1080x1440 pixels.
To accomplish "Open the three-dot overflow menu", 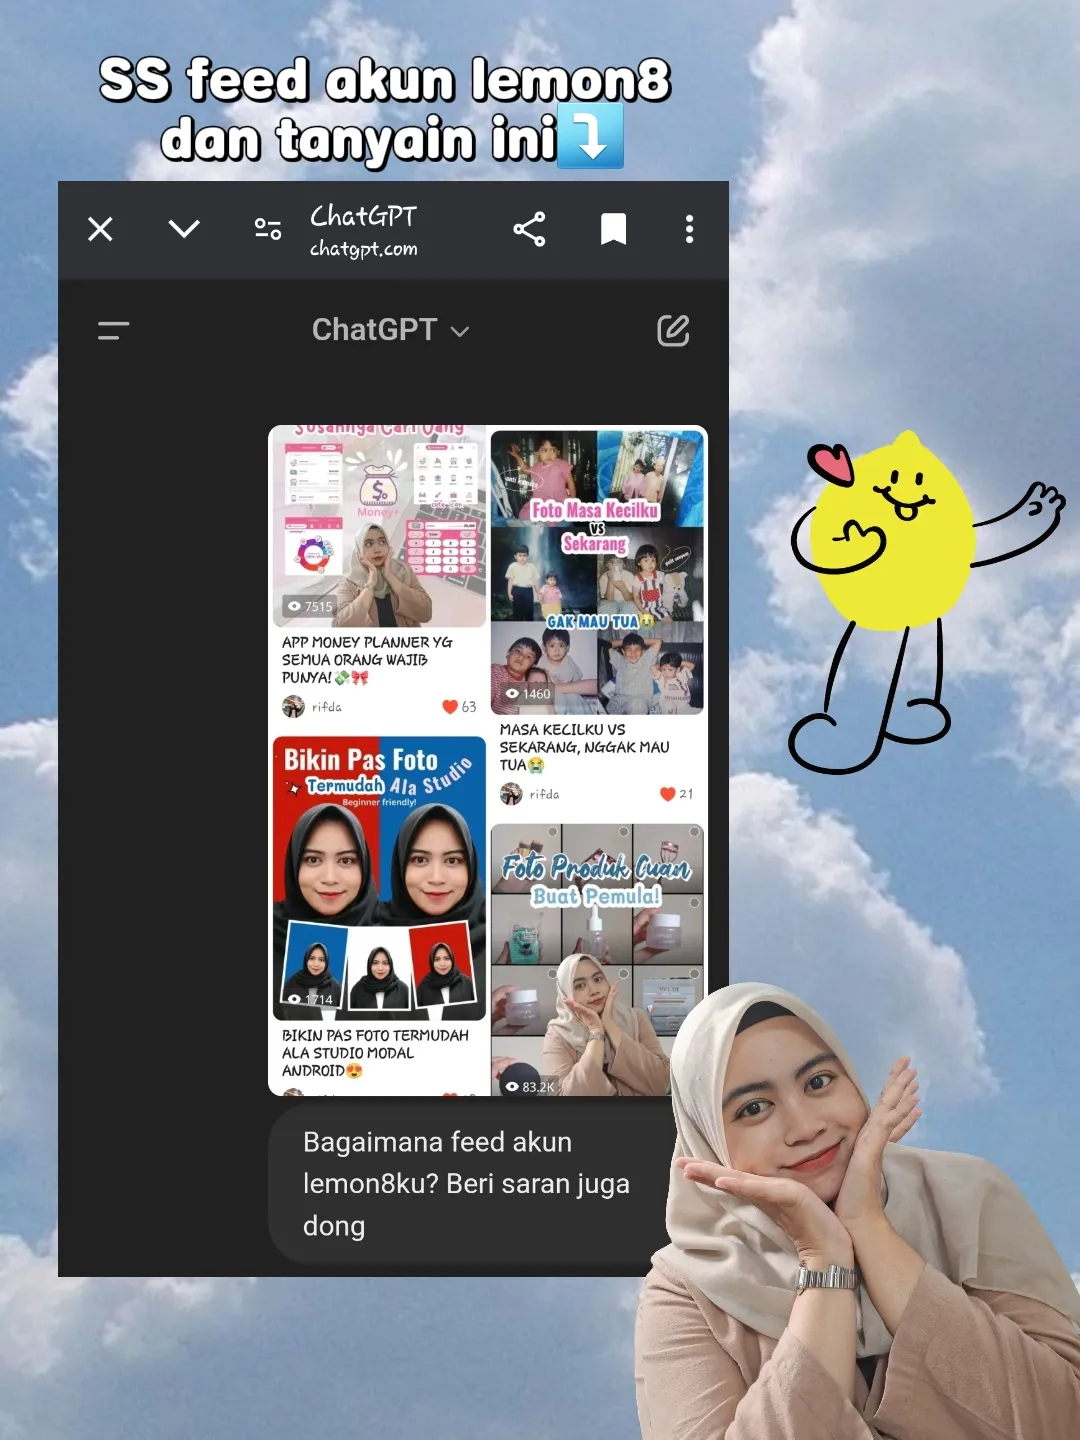I will (x=689, y=230).
